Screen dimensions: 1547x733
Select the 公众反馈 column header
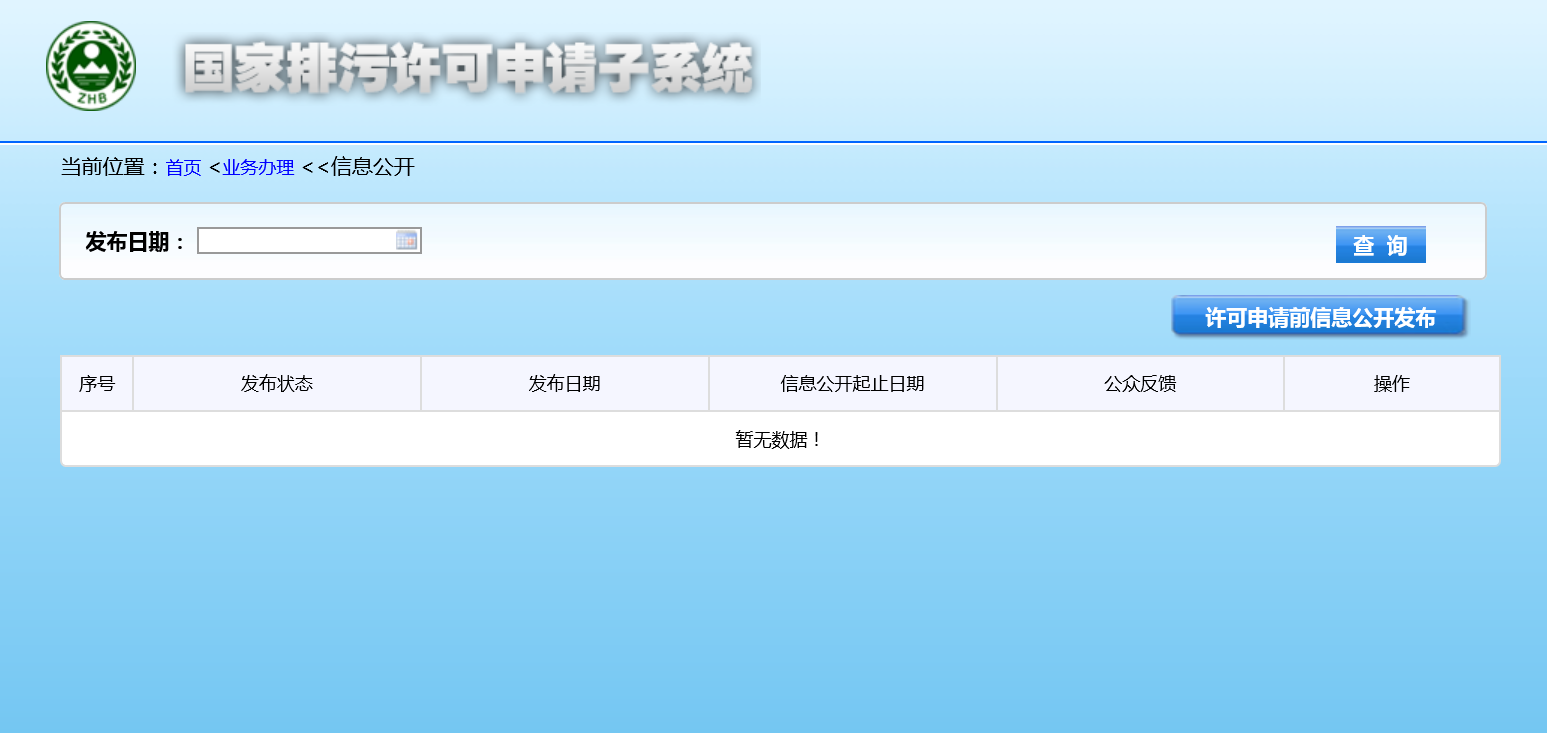[x=1140, y=384]
